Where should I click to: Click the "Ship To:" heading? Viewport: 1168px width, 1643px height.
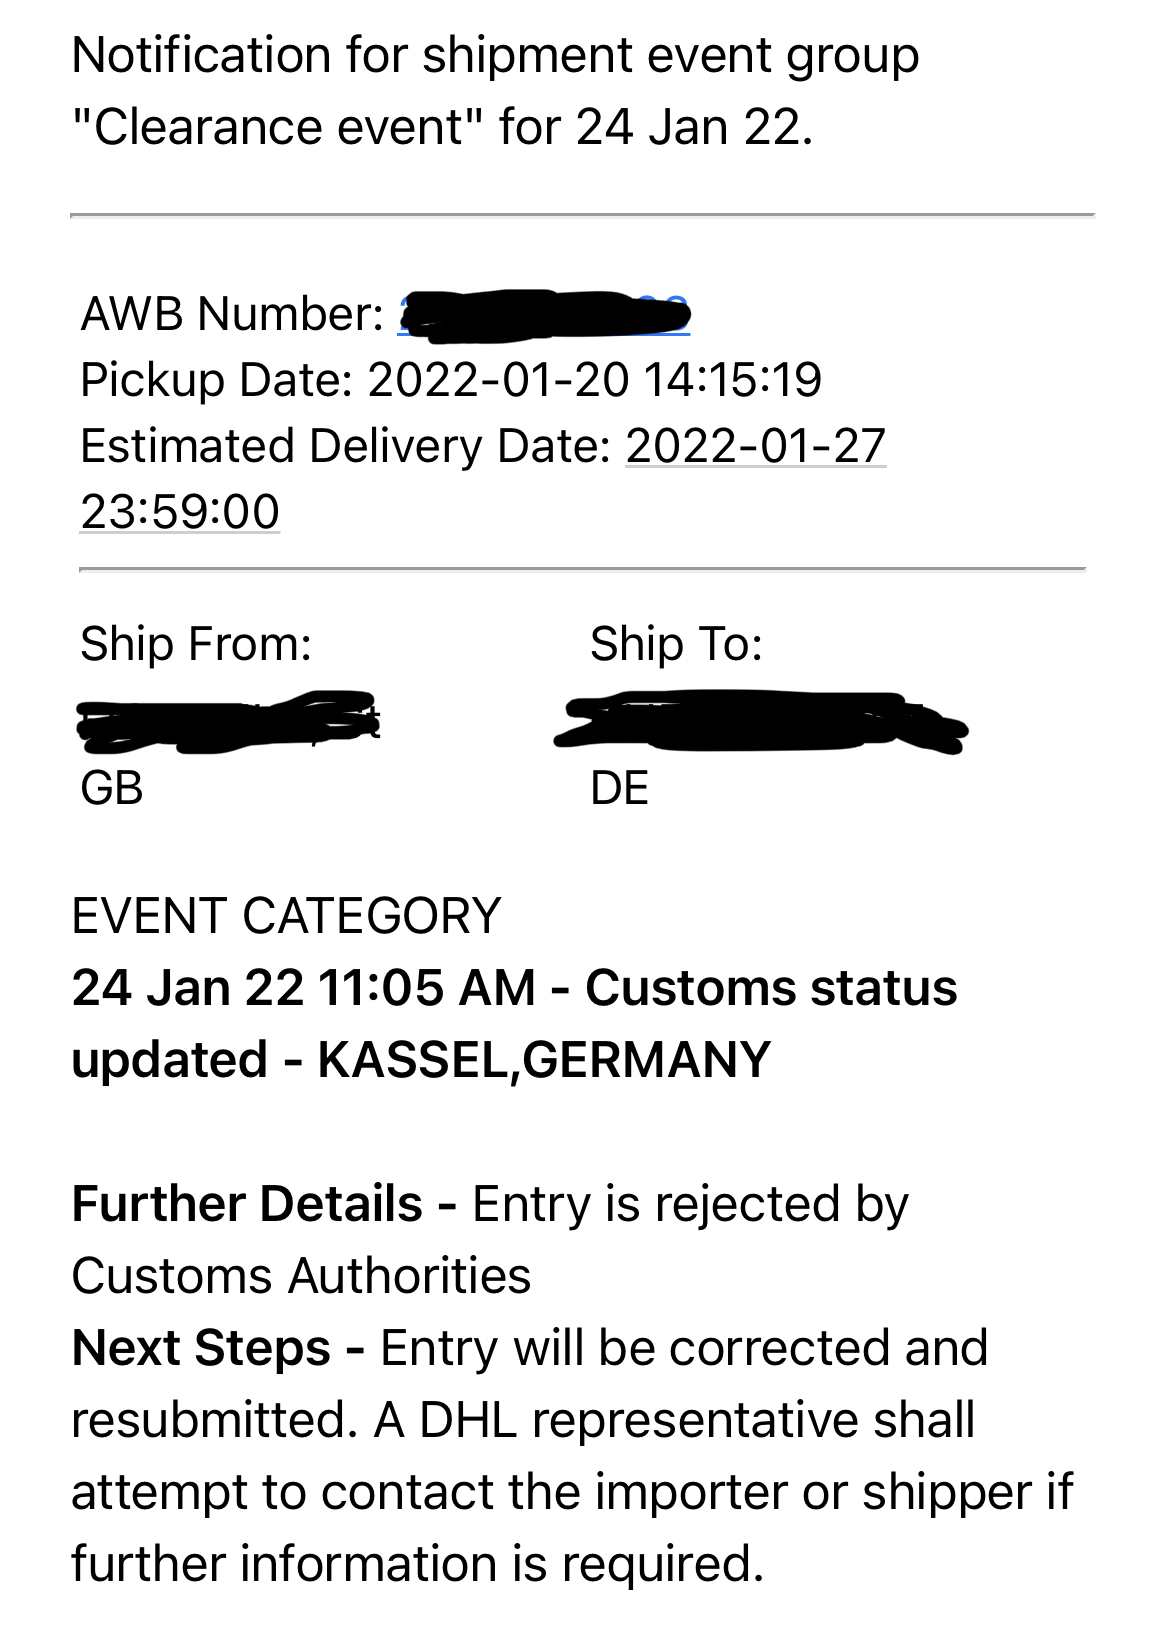tap(676, 644)
